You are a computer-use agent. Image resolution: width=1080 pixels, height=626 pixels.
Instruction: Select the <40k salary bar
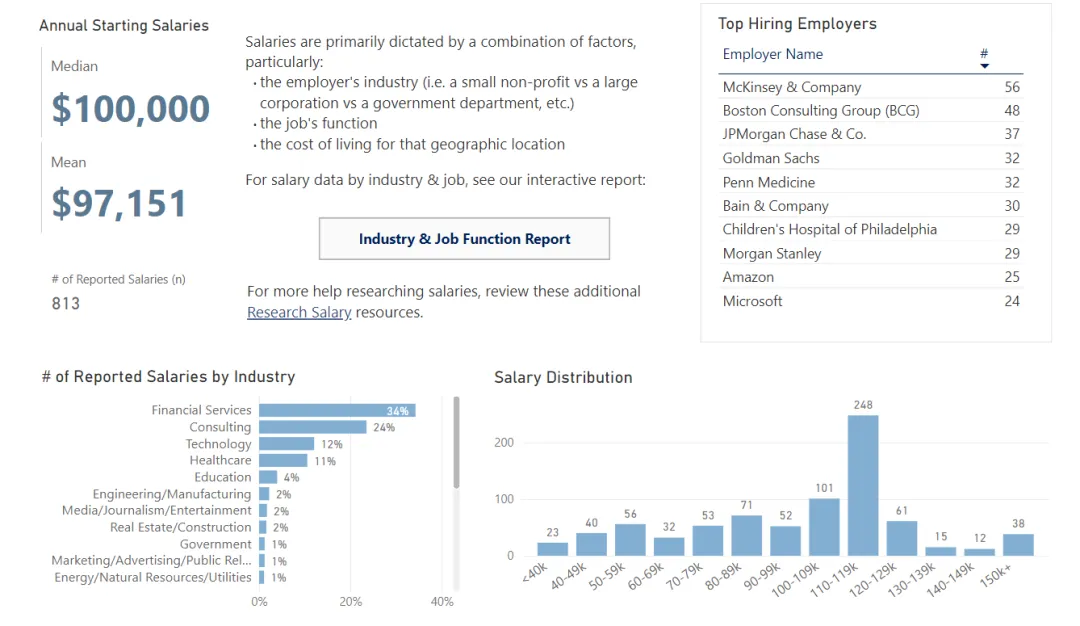[552, 549]
